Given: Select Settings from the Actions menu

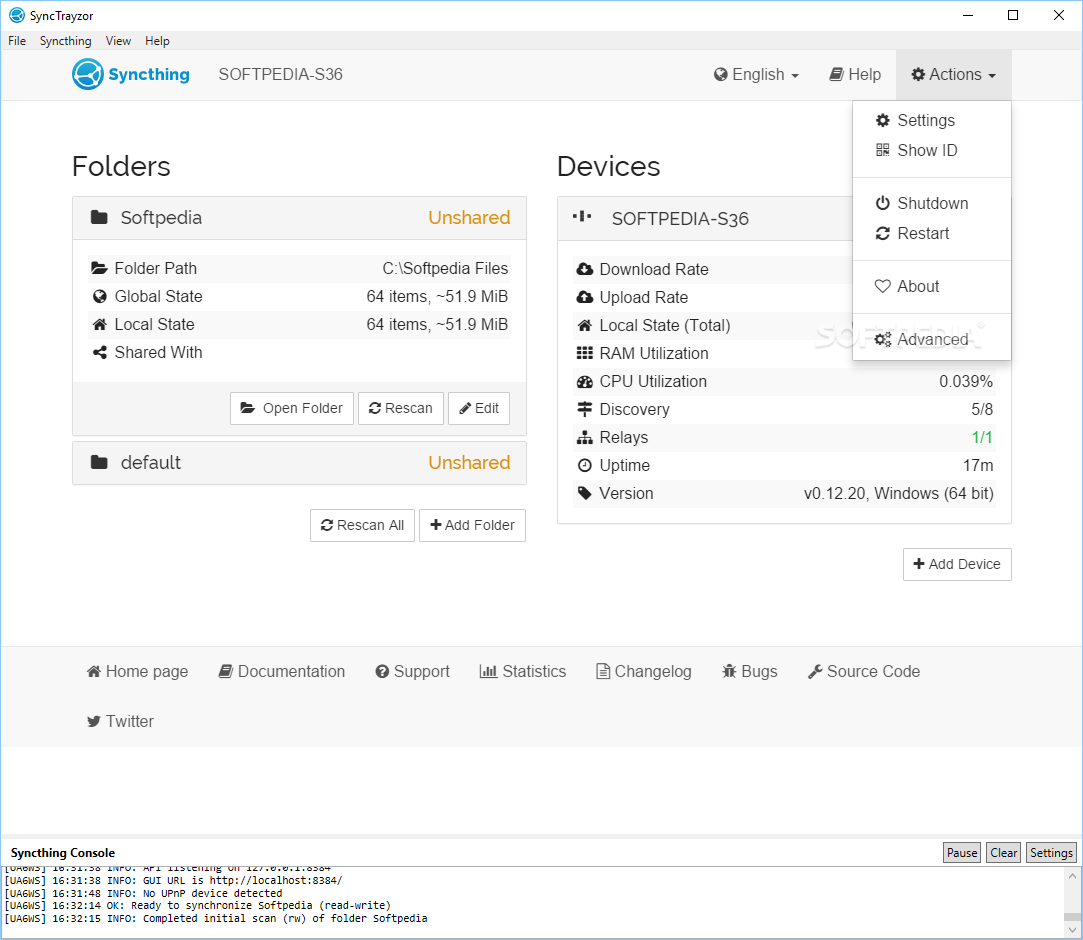Looking at the screenshot, I should 932,120.
